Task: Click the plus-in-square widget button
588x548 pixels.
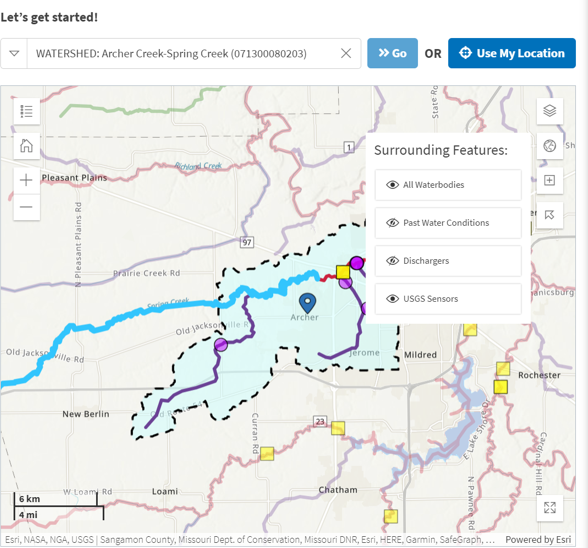Action: point(549,180)
